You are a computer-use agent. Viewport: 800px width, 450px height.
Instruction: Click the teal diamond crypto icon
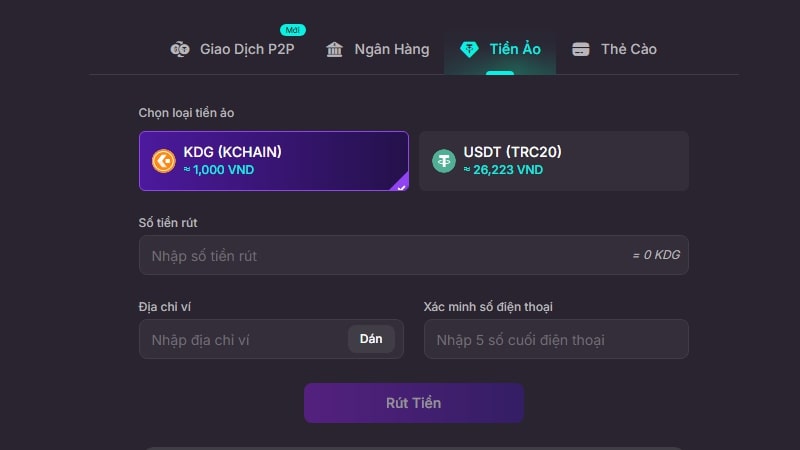[469, 49]
